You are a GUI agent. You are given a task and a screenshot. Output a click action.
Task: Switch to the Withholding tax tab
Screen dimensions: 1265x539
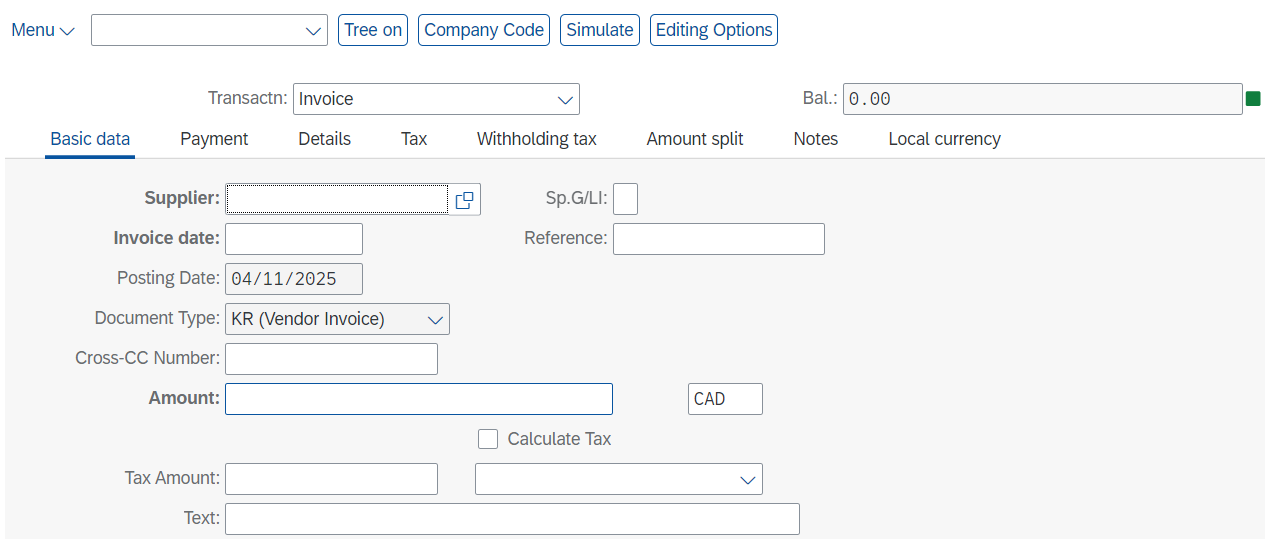(537, 139)
